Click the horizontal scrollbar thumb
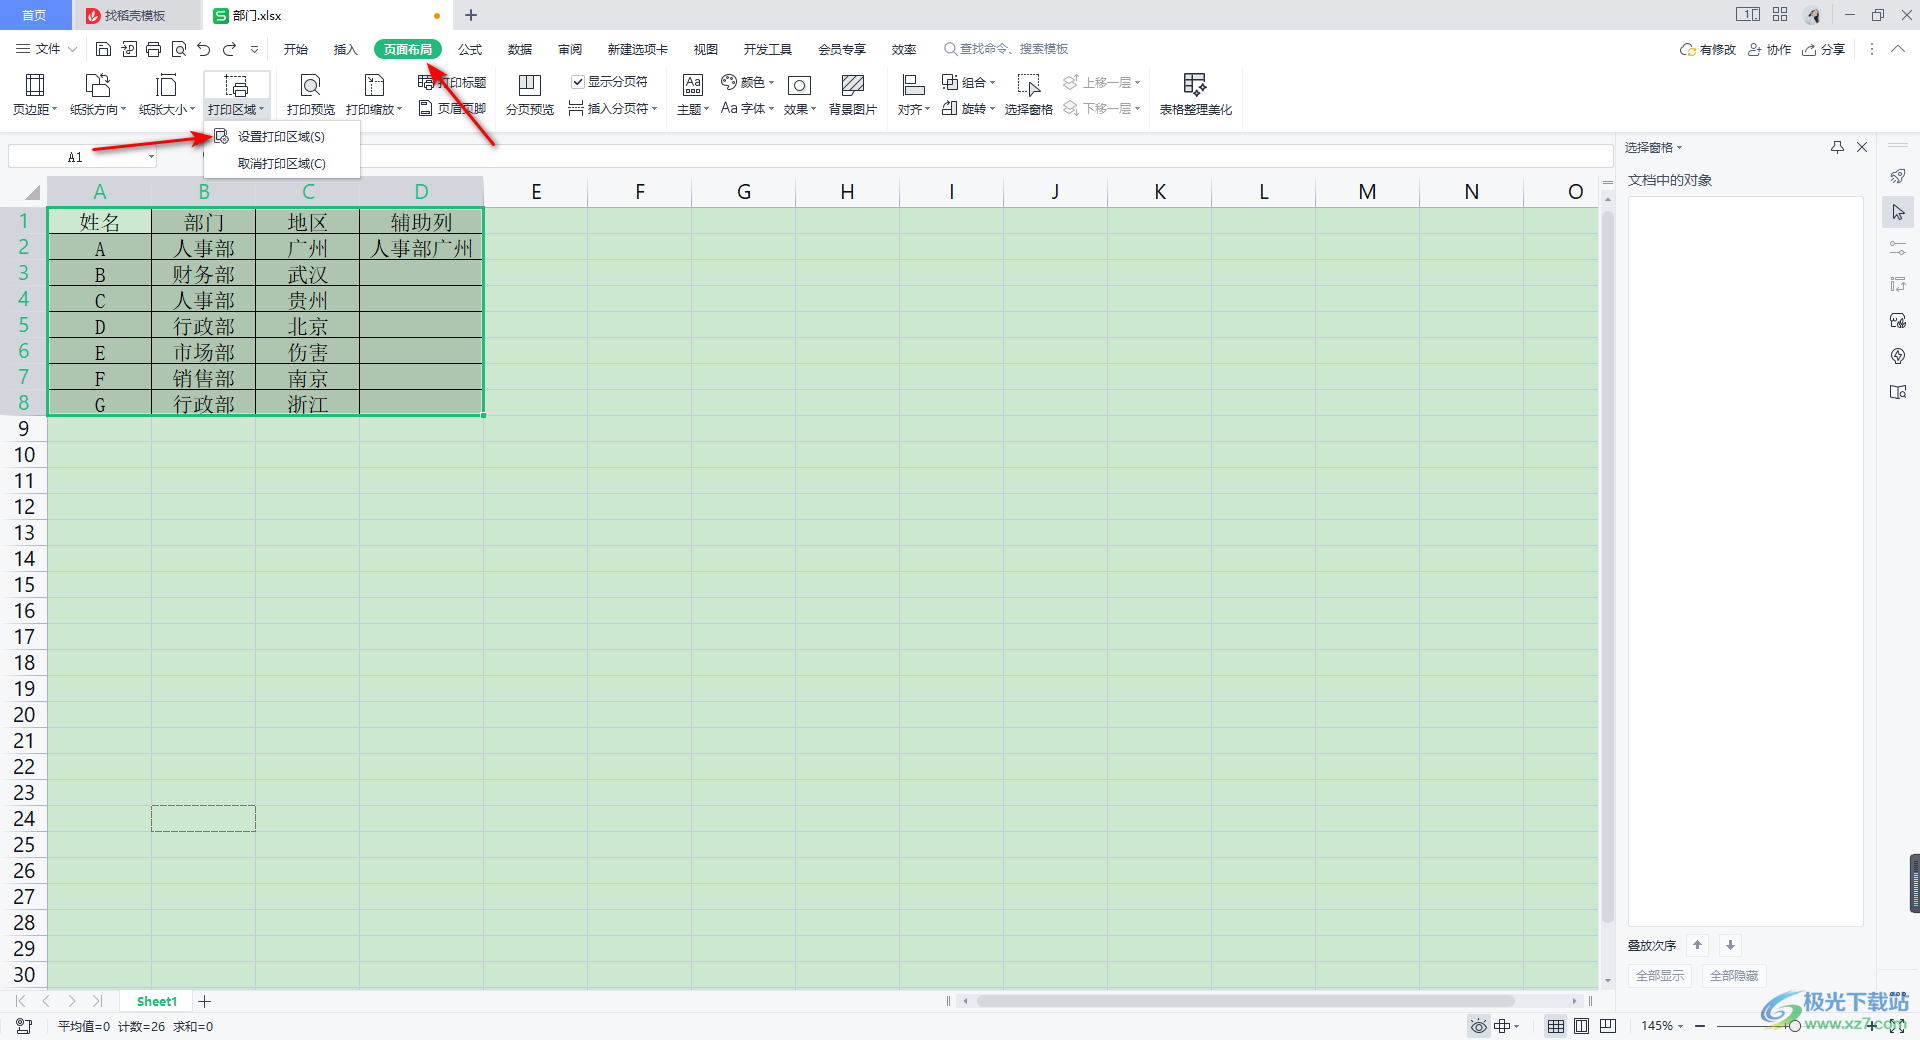The width and height of the screenshot is (1920, 1040). coord(1245,1001)
